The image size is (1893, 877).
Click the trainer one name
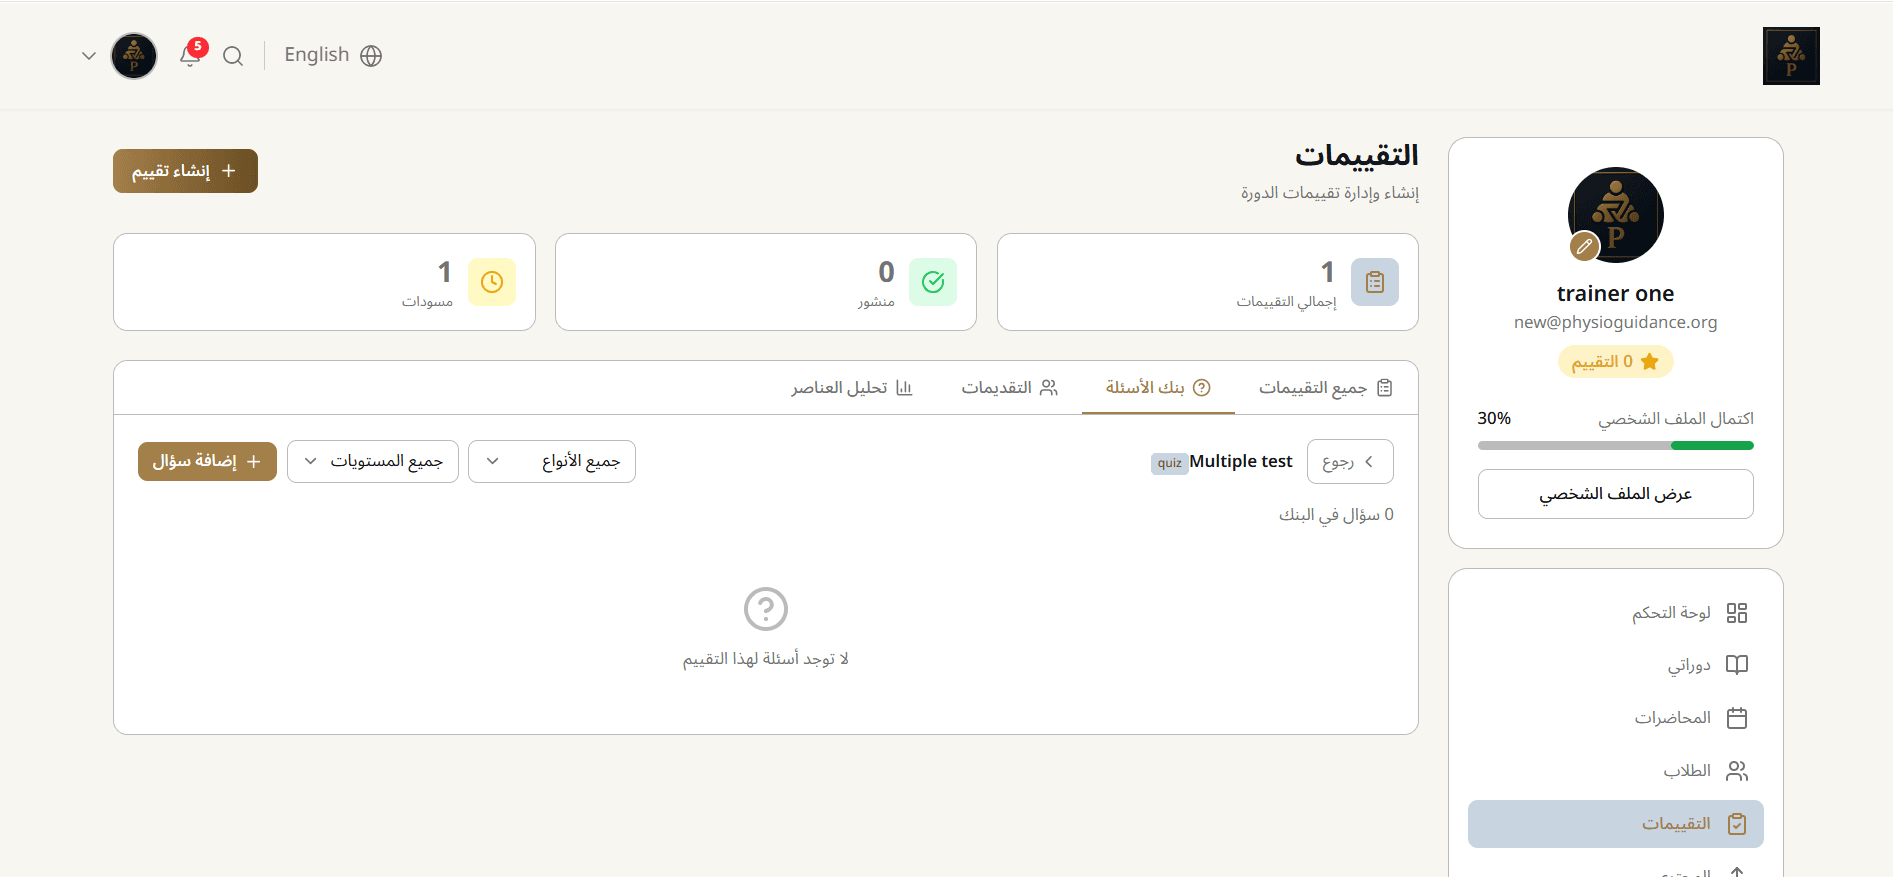(x=1616, y=294)
